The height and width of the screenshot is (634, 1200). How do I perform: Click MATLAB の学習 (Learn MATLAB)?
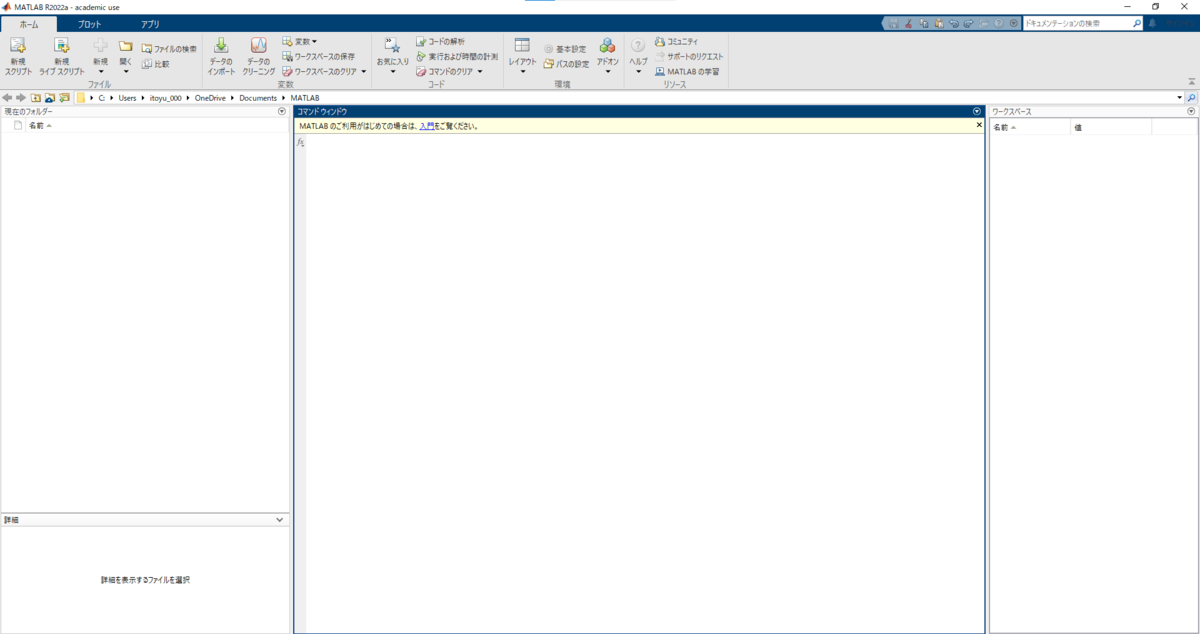686,71
